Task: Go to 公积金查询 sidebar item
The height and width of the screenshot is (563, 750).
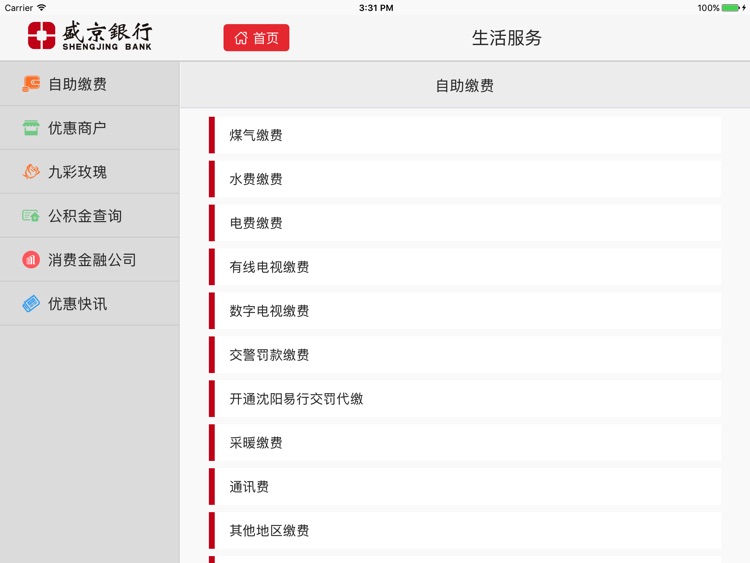Action: (x=89, y=216)
